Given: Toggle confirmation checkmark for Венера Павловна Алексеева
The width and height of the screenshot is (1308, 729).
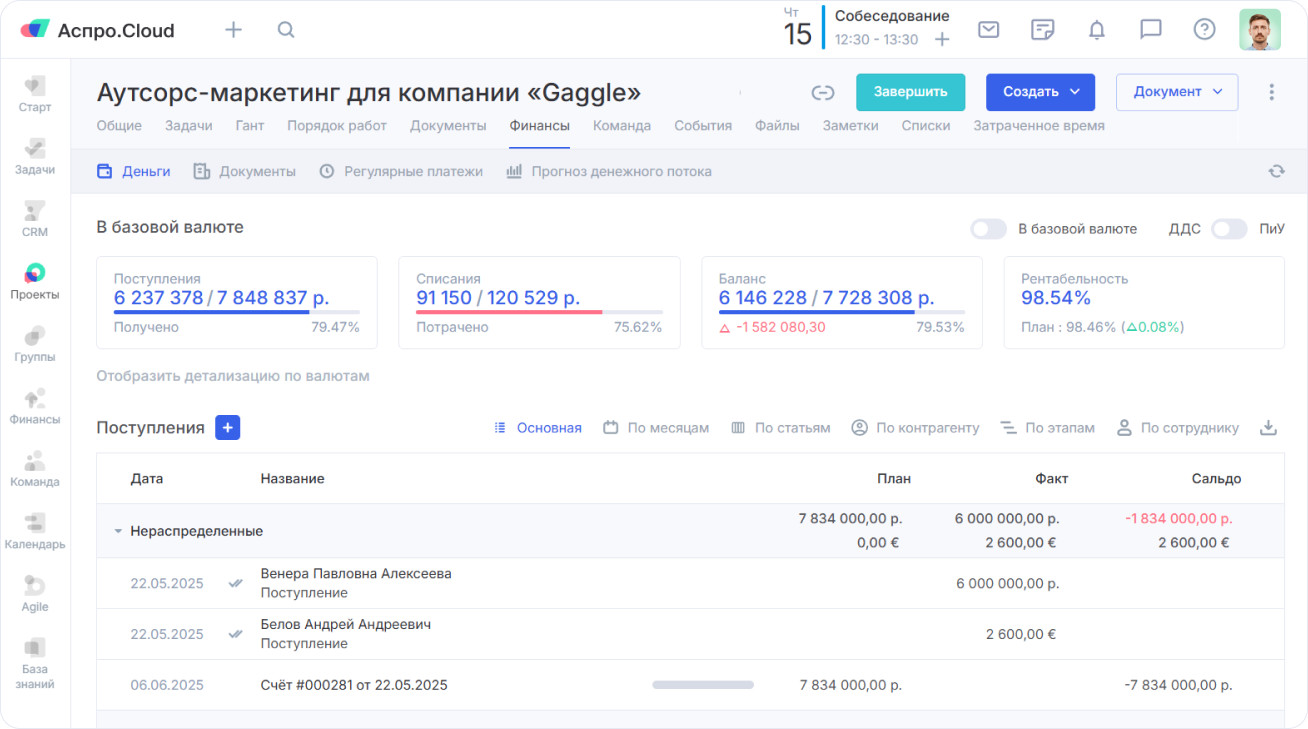Looking at the screenshot, I should [x=235, y=583].
